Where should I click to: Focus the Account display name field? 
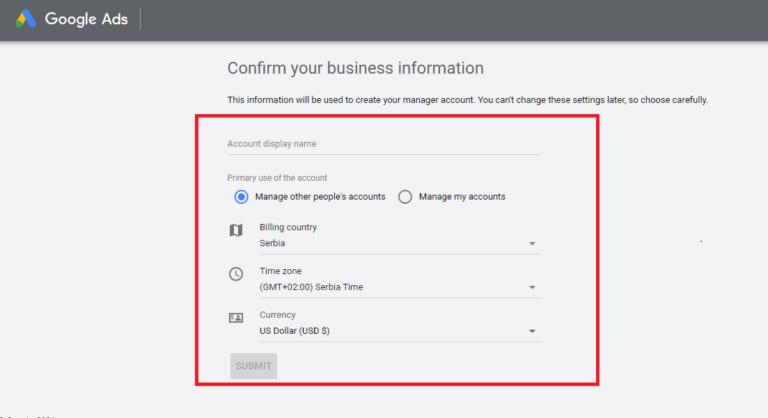coord(383,144)
